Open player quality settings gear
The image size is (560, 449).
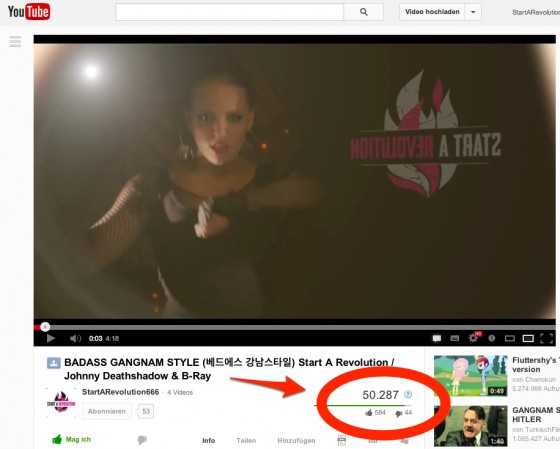pyautogui.click(x=474, y=338)
